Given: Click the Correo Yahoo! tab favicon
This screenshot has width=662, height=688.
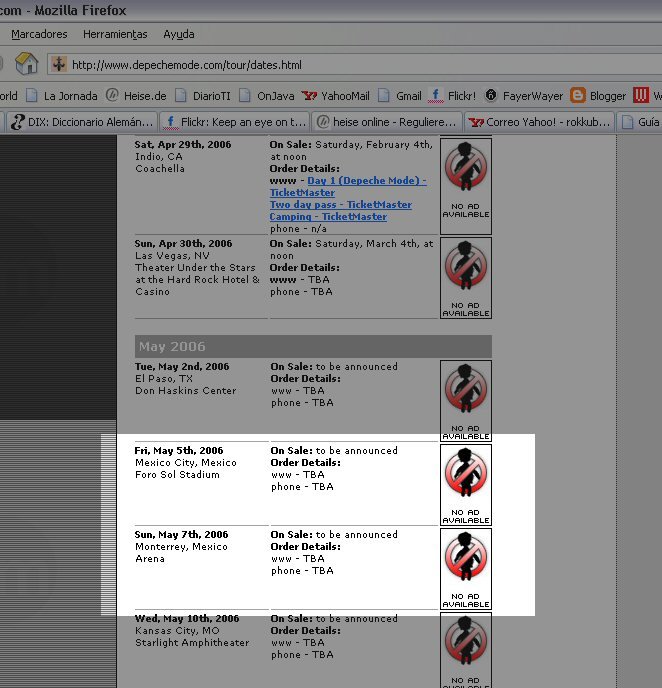Looking at the screenshot, I should (x=476, y=122).
